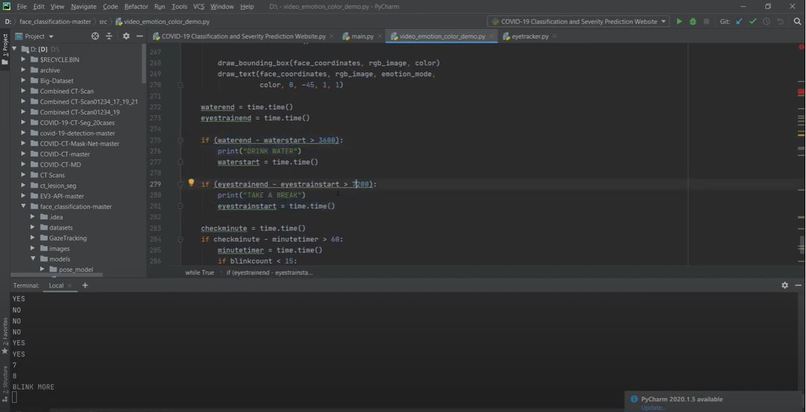Open the Tools menu
The width and height of the screenshot is (806, 412).
tap(179, 7)
